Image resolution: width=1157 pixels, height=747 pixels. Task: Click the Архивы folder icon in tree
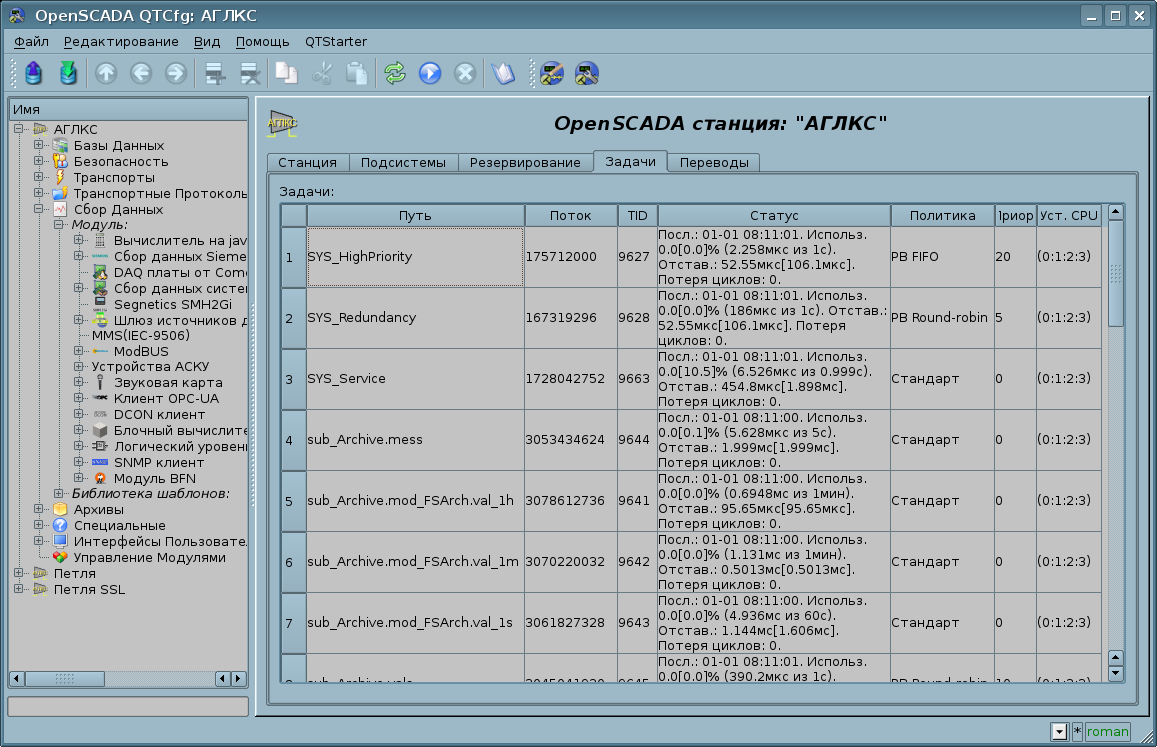point(60,509)
